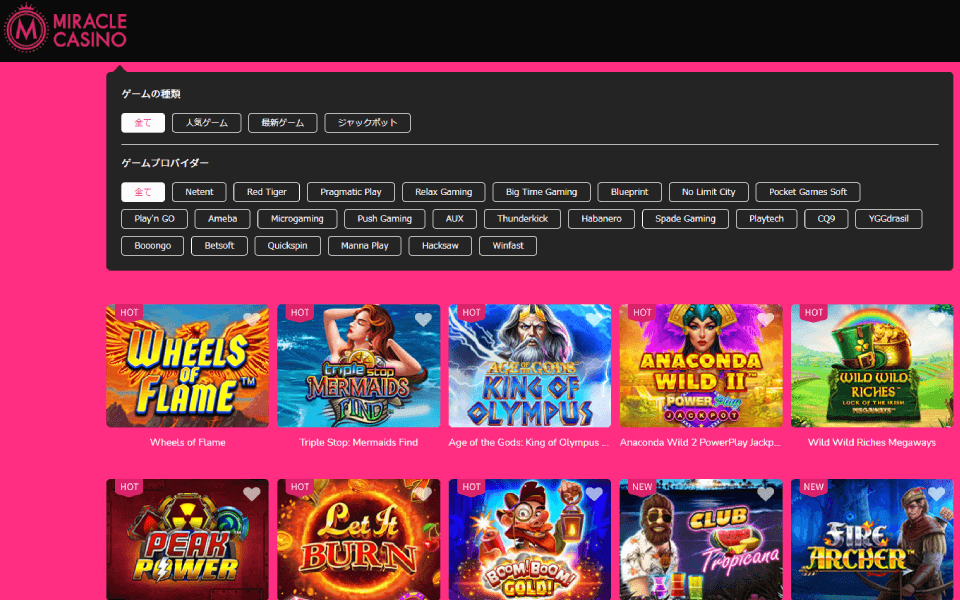The width and height of the screenshot is (960, 600).
Task: Launch the Boom! Boom! Gold! thumbnail
Action: pyautogui.click(x=530, y=539)
